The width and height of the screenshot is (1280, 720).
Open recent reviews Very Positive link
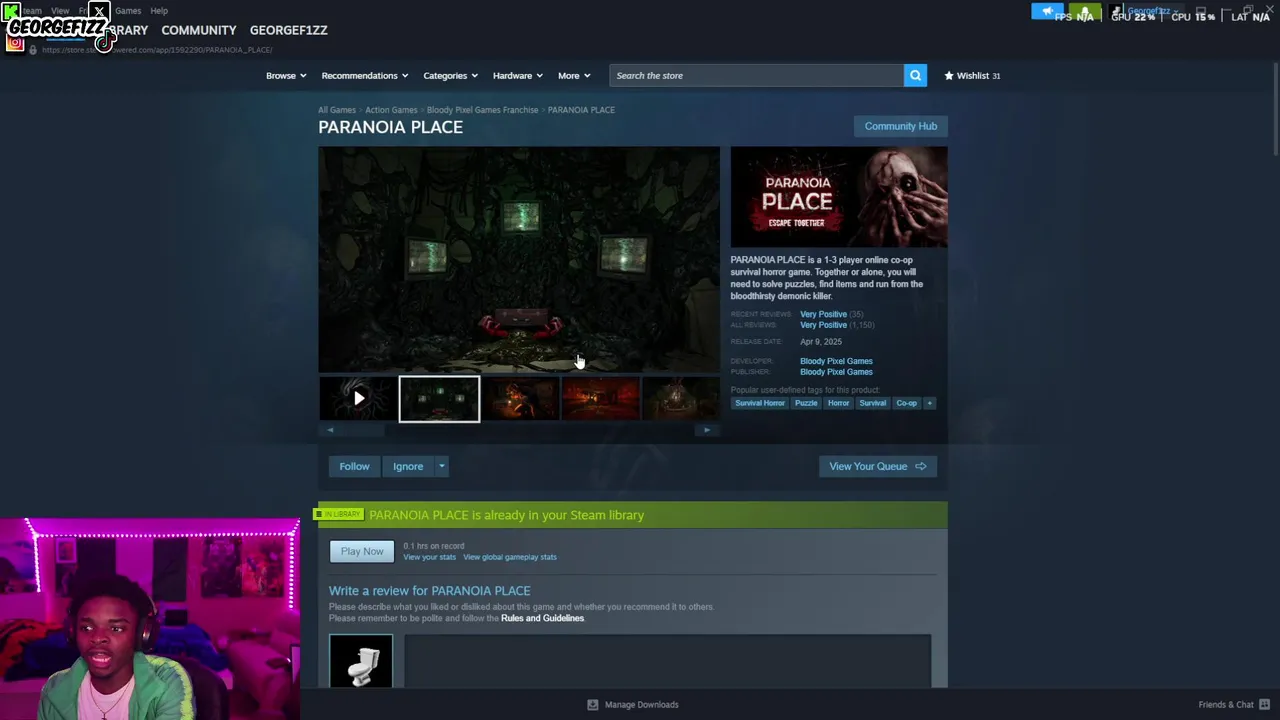coord(823,314)
